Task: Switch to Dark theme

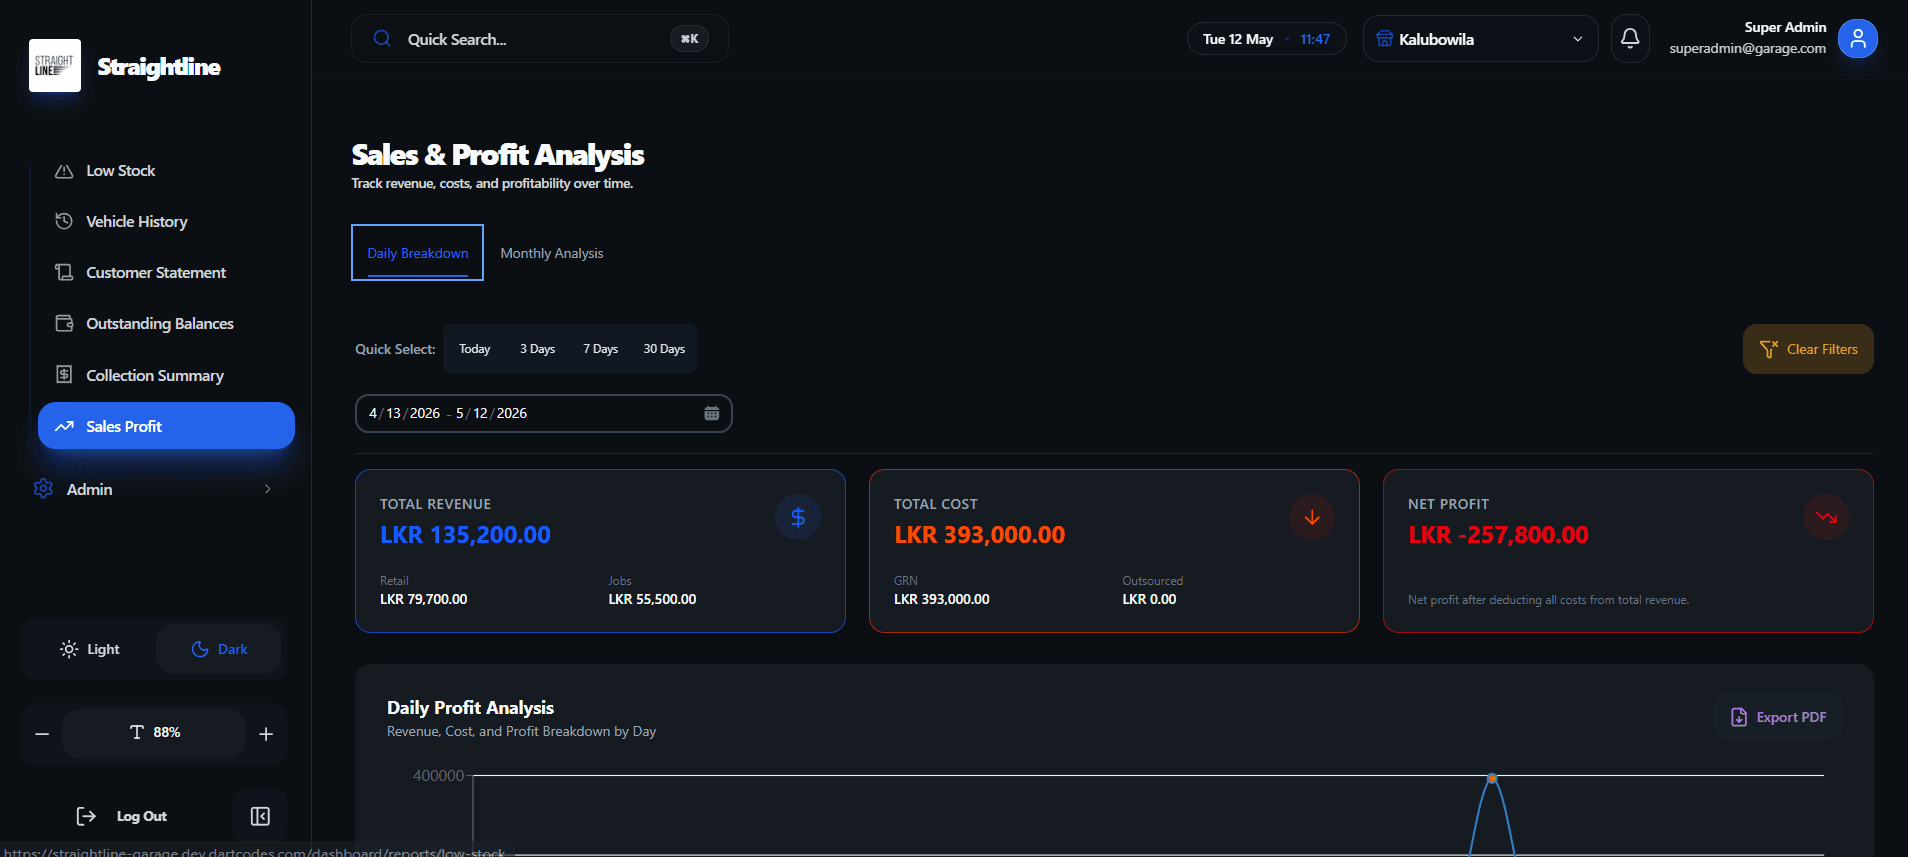Action: [218, 649]
